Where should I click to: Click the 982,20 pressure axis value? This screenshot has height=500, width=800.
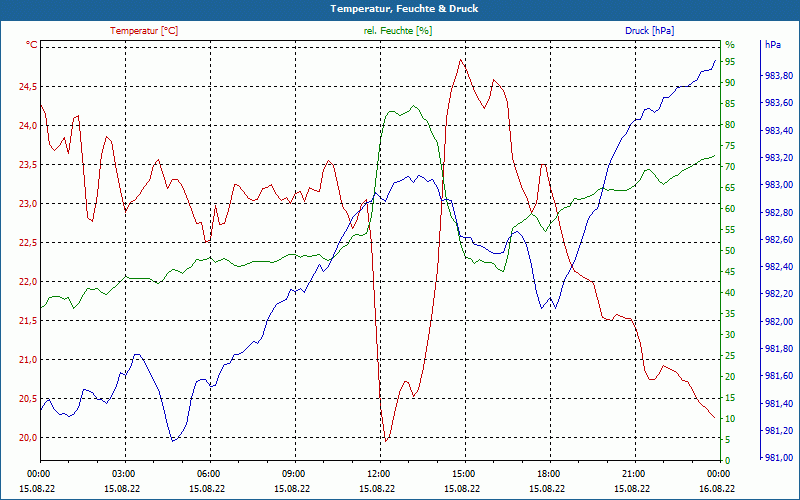click(x=779, y=294)
